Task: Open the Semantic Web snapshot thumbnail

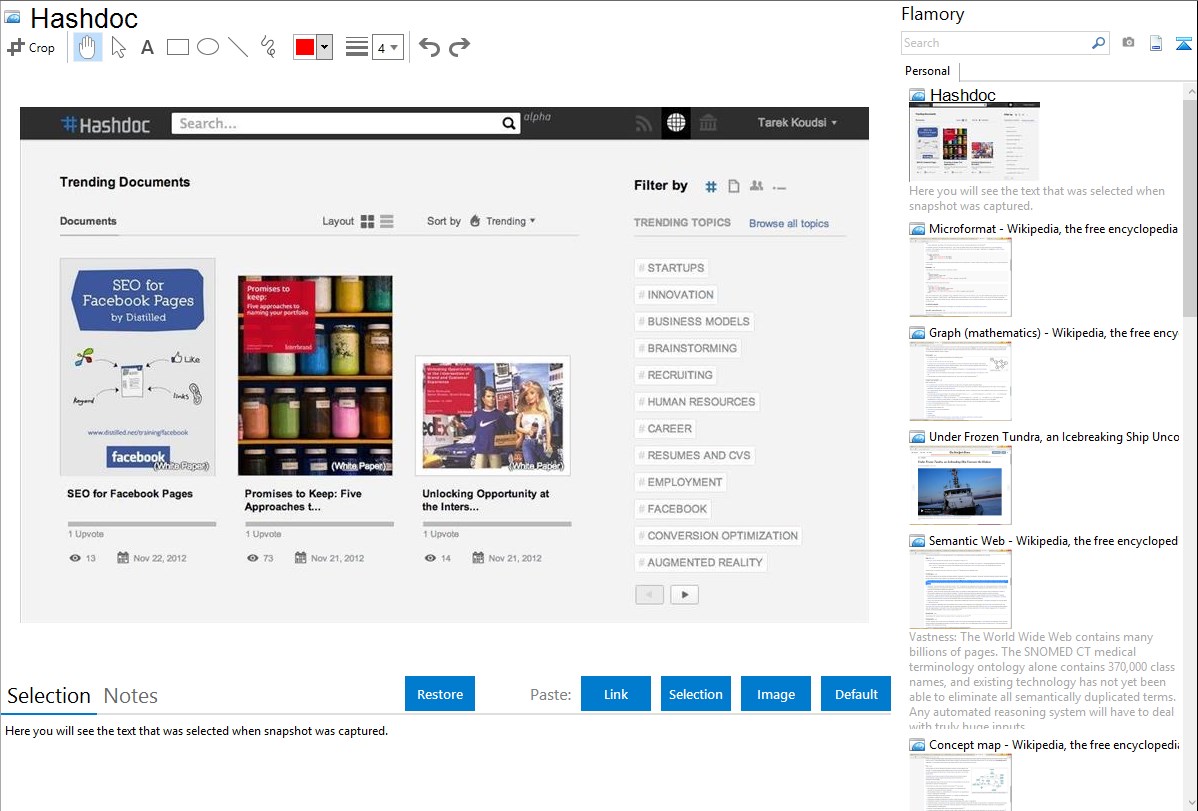Action: 960,588
